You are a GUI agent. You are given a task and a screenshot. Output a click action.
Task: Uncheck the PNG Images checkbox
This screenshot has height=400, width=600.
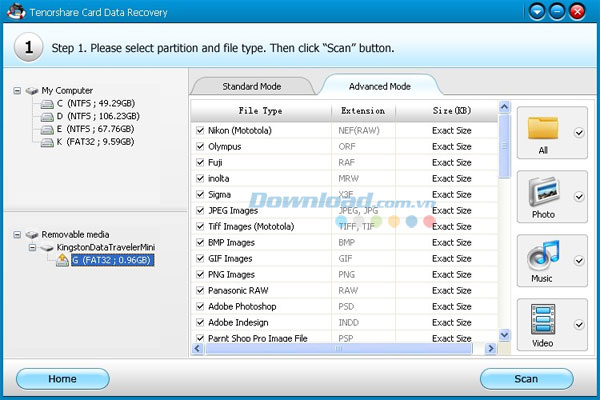click(x=200, y=274)
